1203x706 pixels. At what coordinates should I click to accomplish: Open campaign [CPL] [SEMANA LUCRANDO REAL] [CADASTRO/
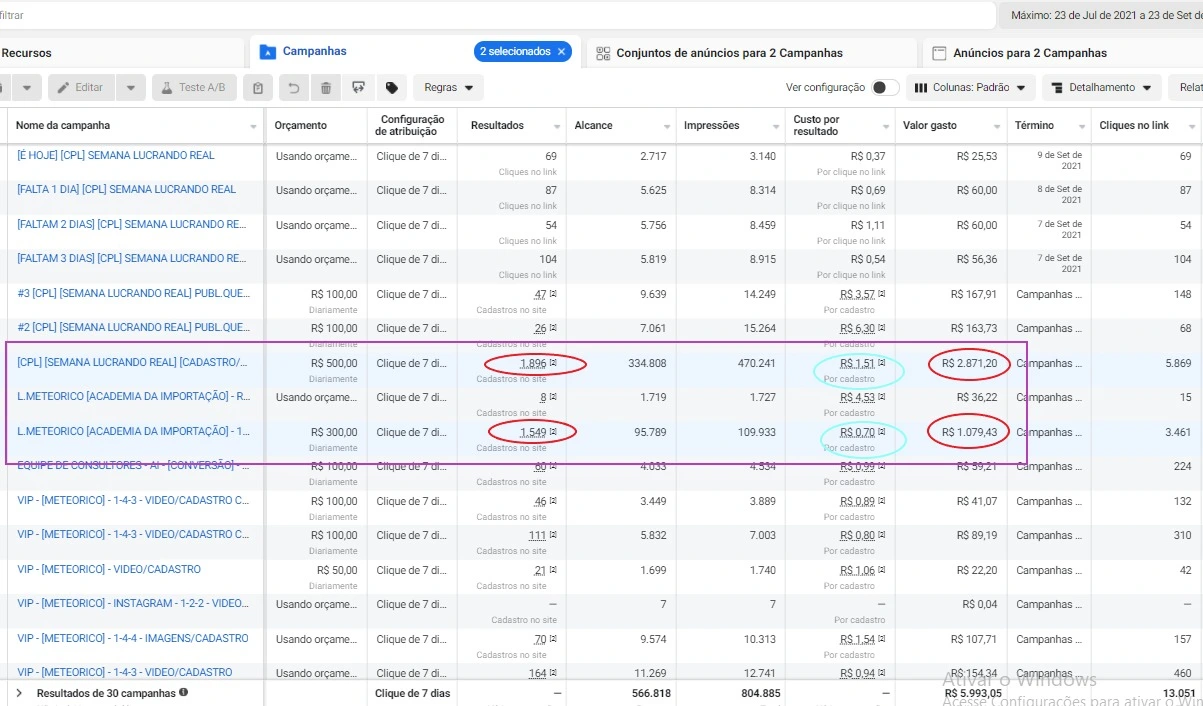point(132,362)
